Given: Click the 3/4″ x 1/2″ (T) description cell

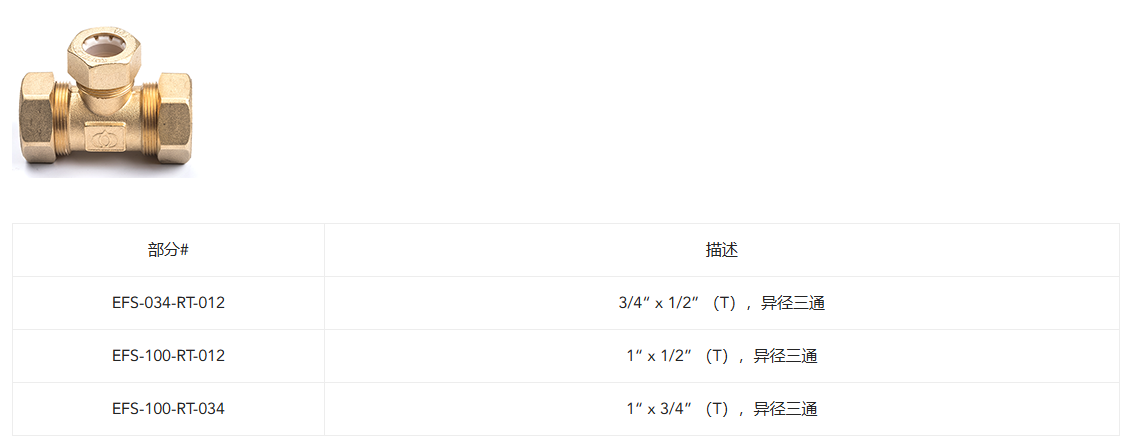Looking at the screenshot, I should [x=722, y=303].
